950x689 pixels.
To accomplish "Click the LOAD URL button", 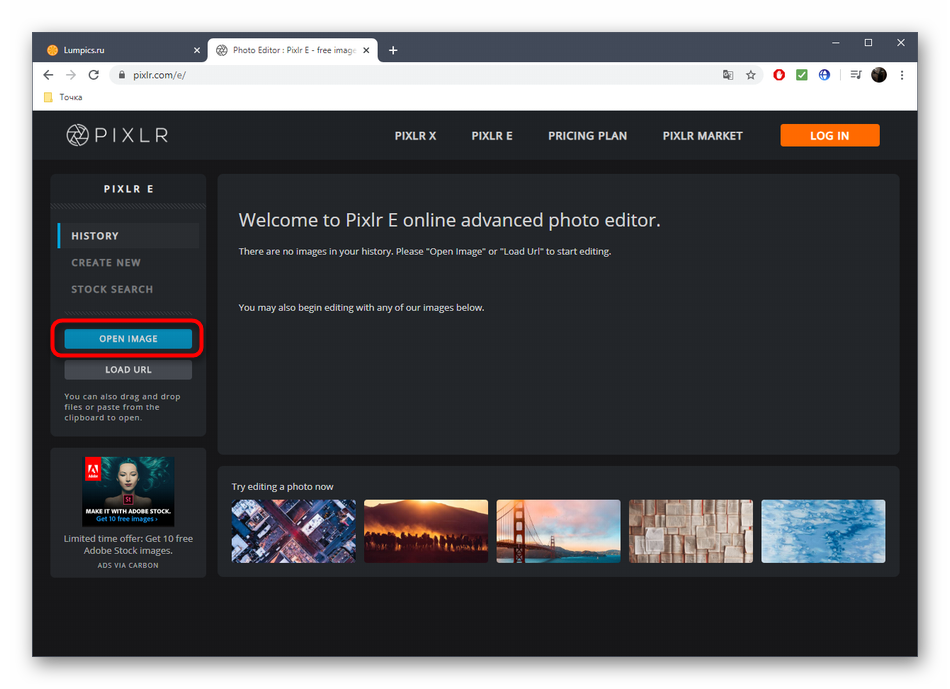I will pyautogui.click(x=128, y=370).
